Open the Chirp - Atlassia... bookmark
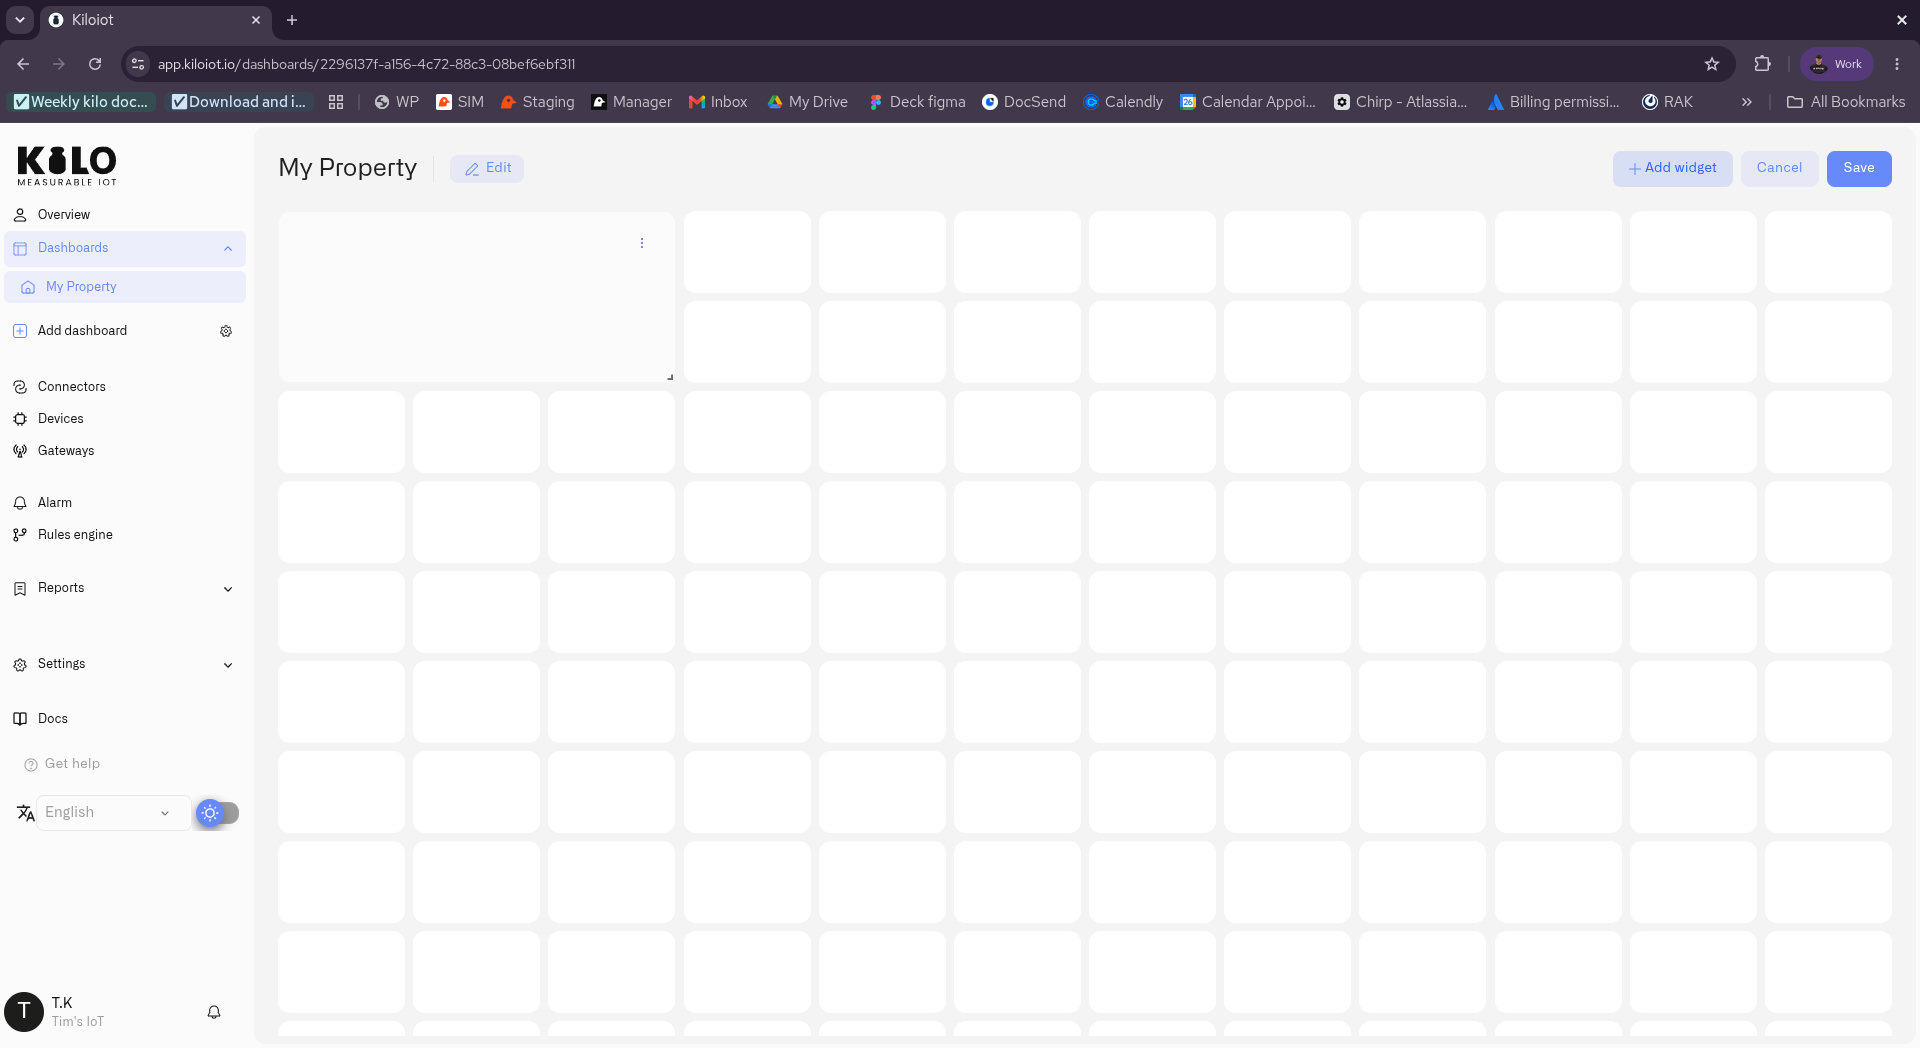The width and height of the screenshot is (1920, 1048). (1401, 102)
